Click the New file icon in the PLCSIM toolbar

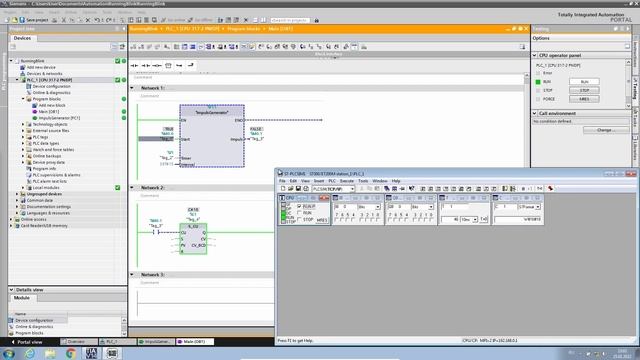point(283,189)
